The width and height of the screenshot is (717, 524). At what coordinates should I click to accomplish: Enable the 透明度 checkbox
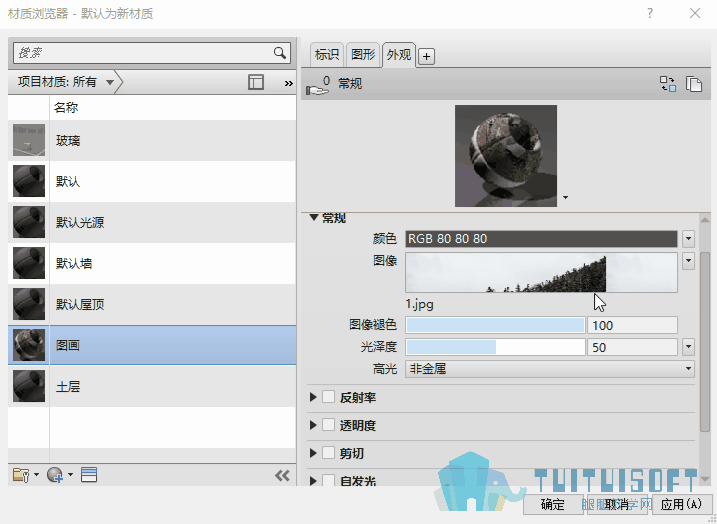pos(328,425)
